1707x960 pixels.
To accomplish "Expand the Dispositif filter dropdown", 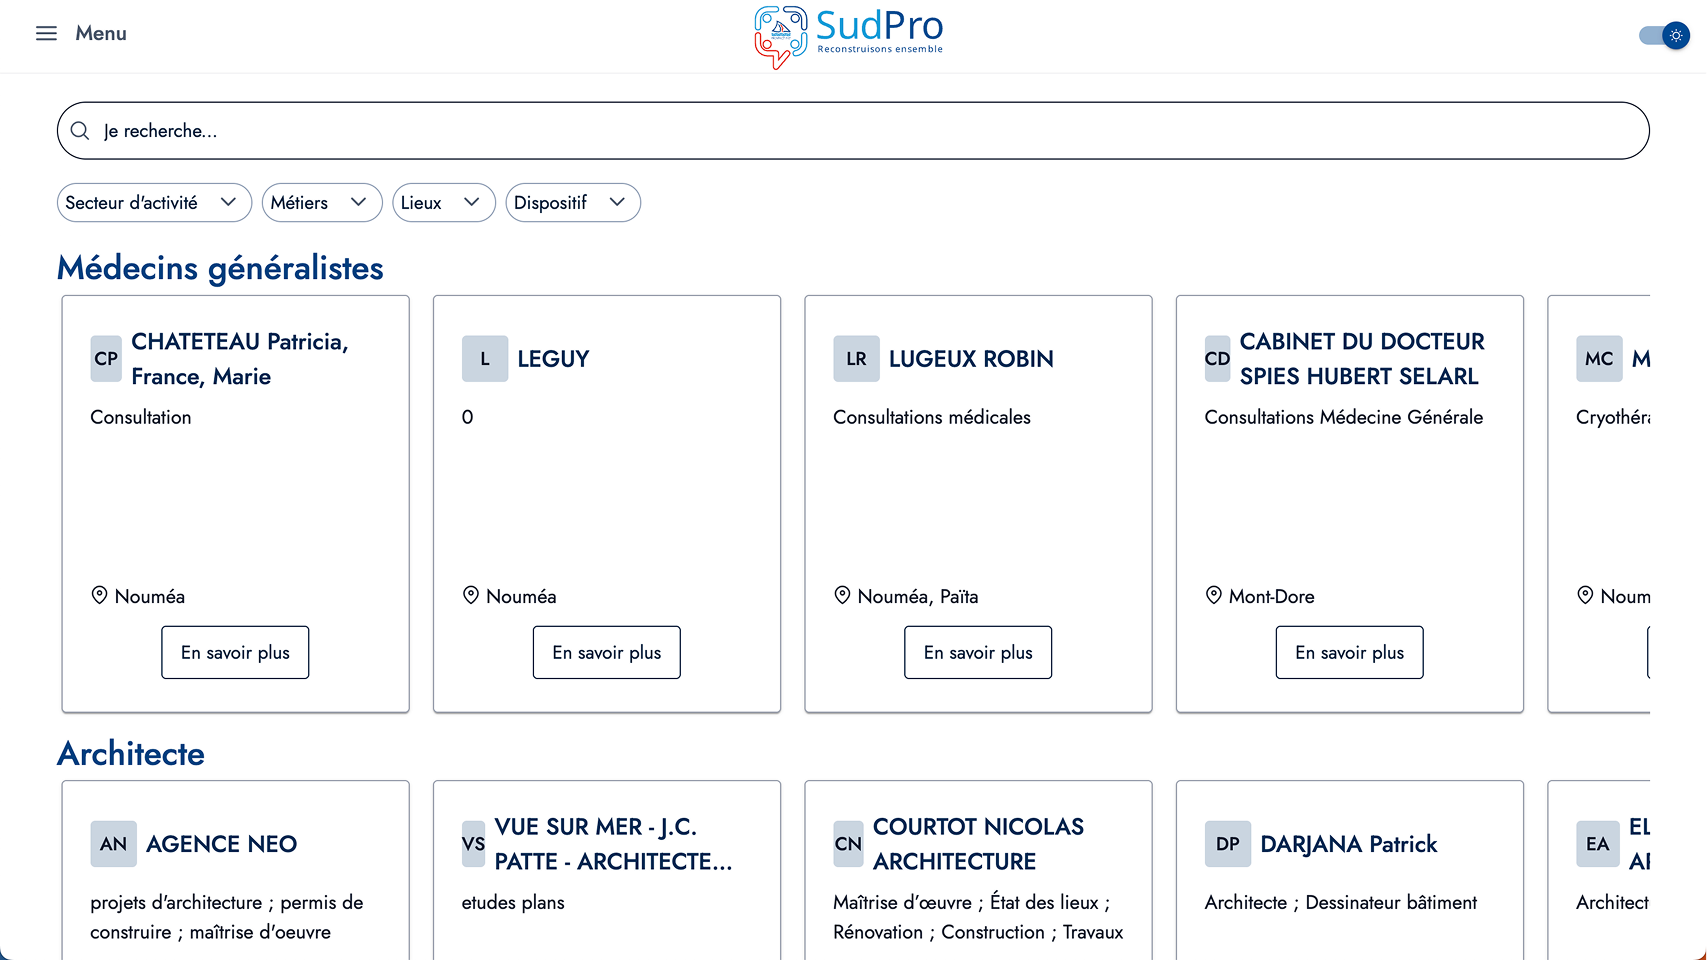I will (x=573, y=203).
